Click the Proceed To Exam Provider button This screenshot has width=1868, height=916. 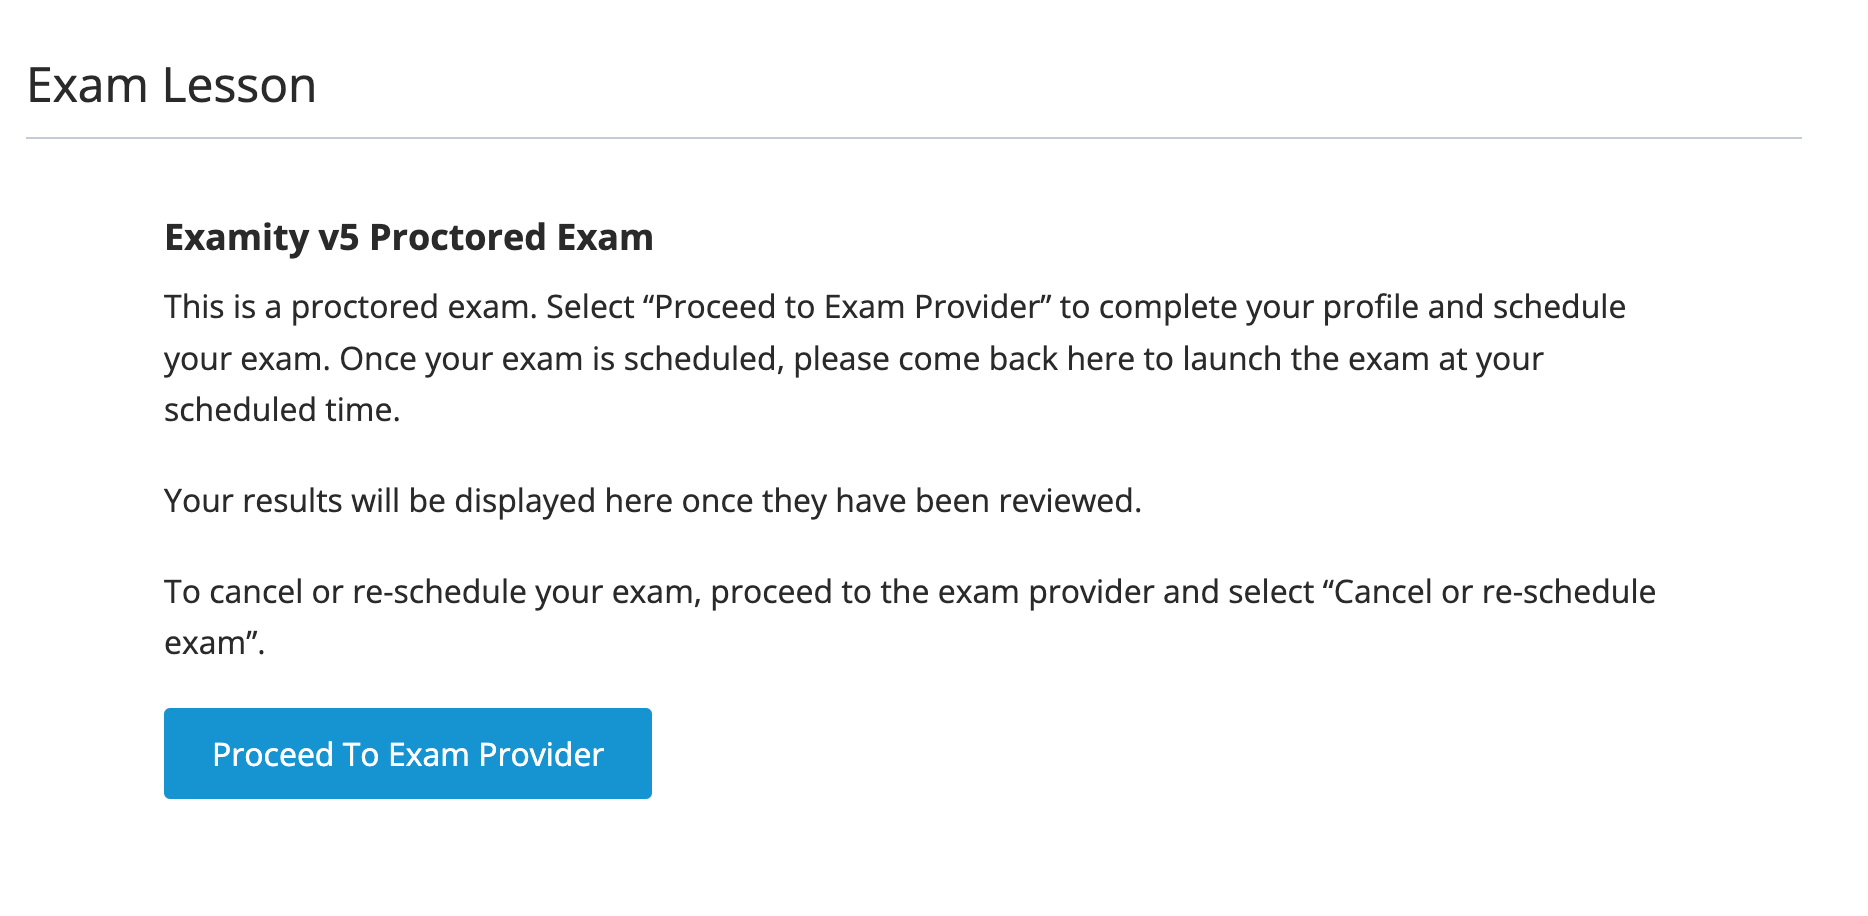tap(408, 753)
